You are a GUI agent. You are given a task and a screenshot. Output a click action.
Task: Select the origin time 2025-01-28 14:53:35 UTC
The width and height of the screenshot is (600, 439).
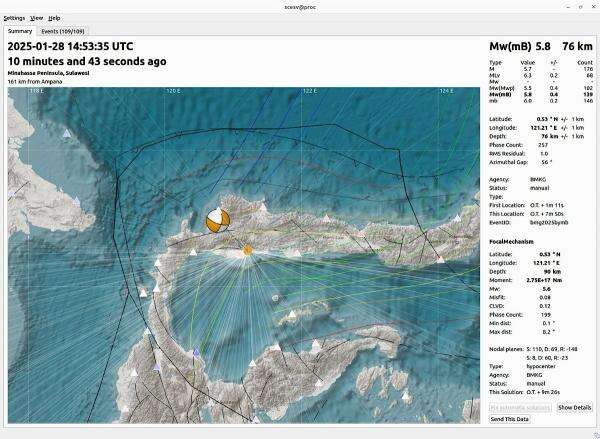click(70, 46)
